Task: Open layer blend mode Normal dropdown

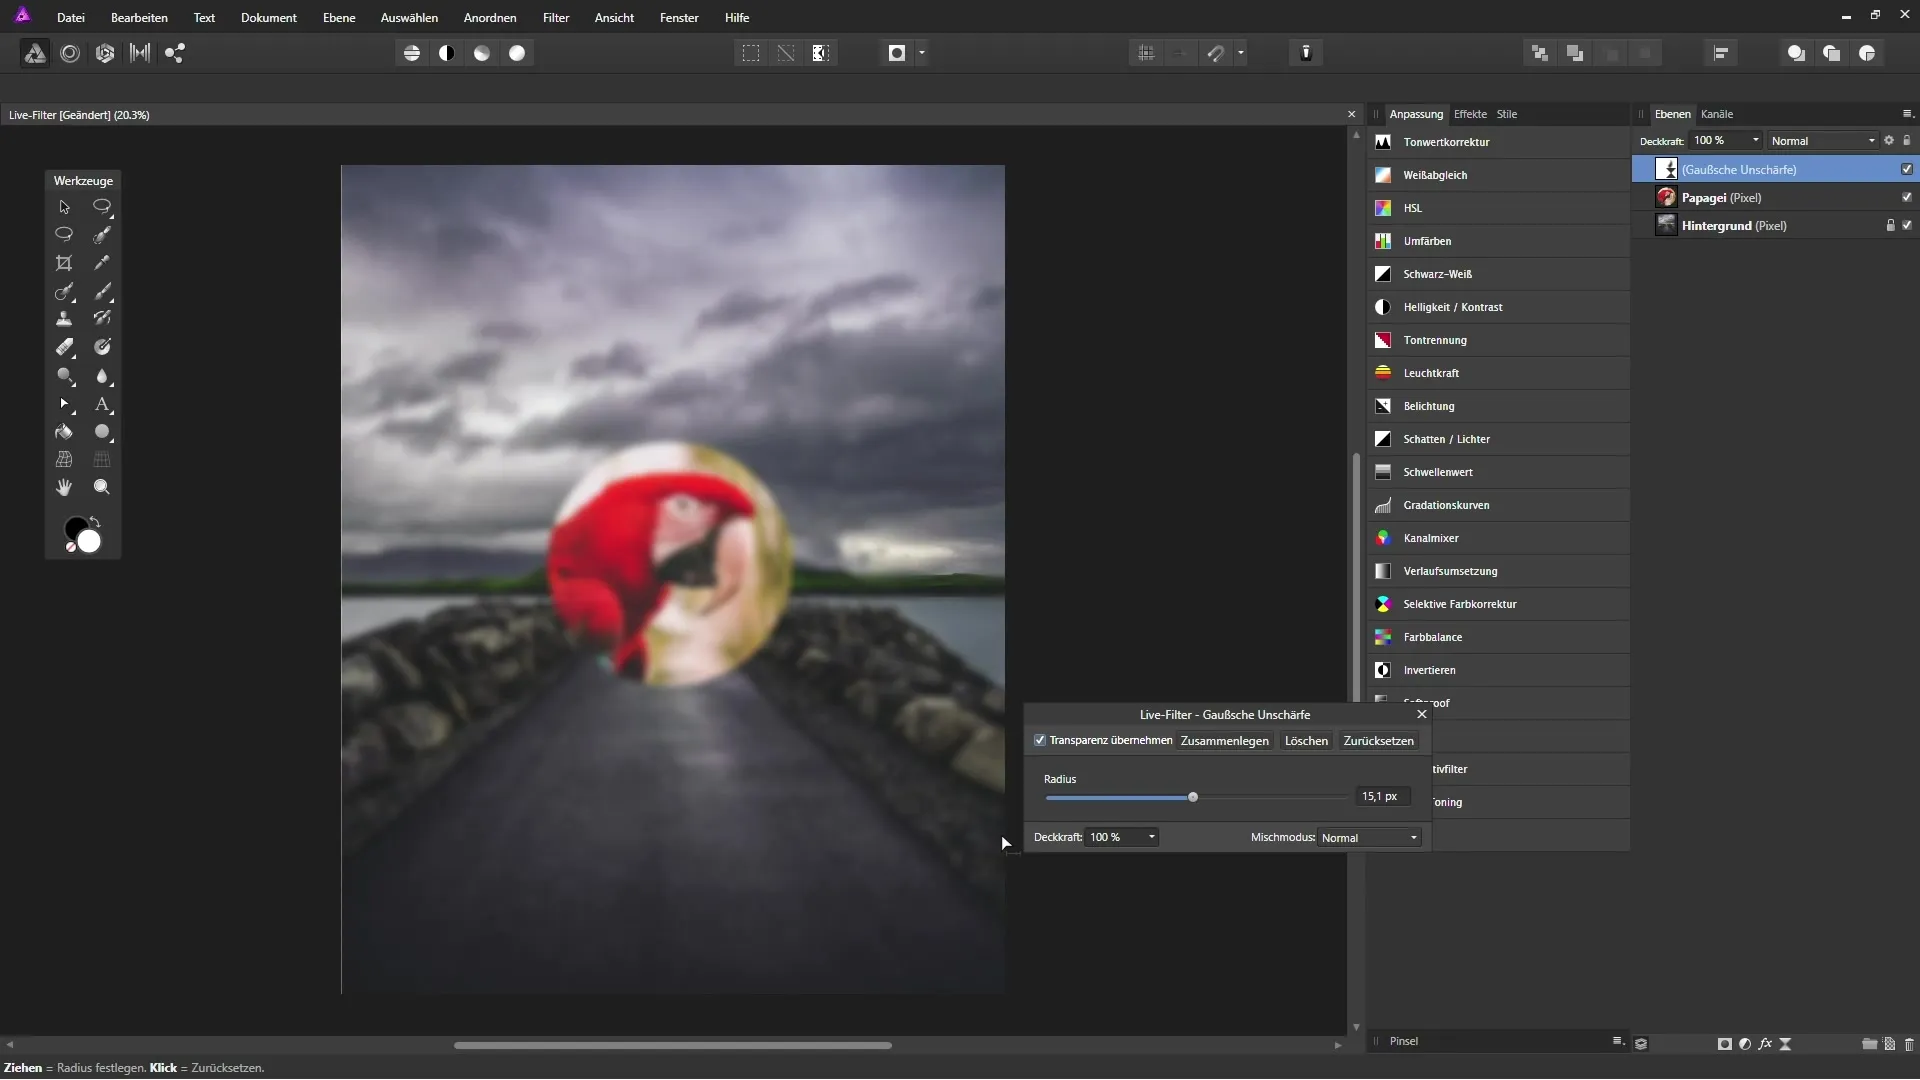Action: pos(1823,141)
